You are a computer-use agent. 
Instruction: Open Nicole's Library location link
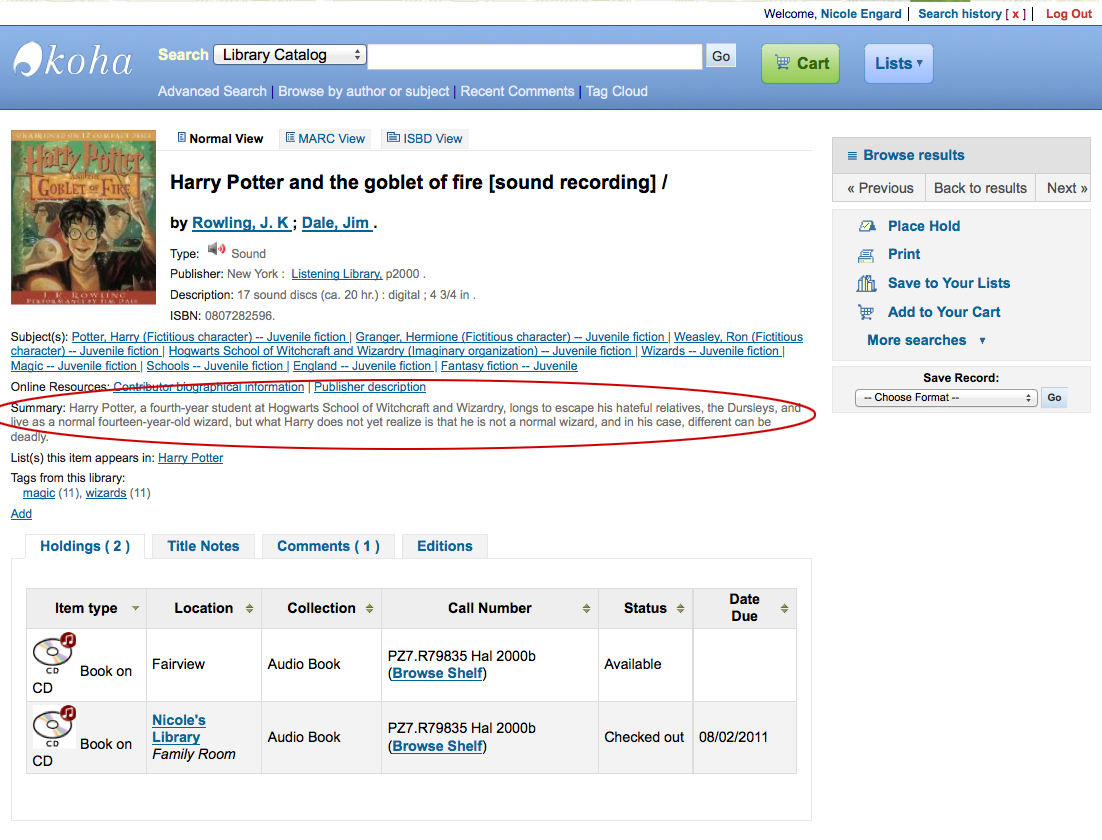pos(179,728)
